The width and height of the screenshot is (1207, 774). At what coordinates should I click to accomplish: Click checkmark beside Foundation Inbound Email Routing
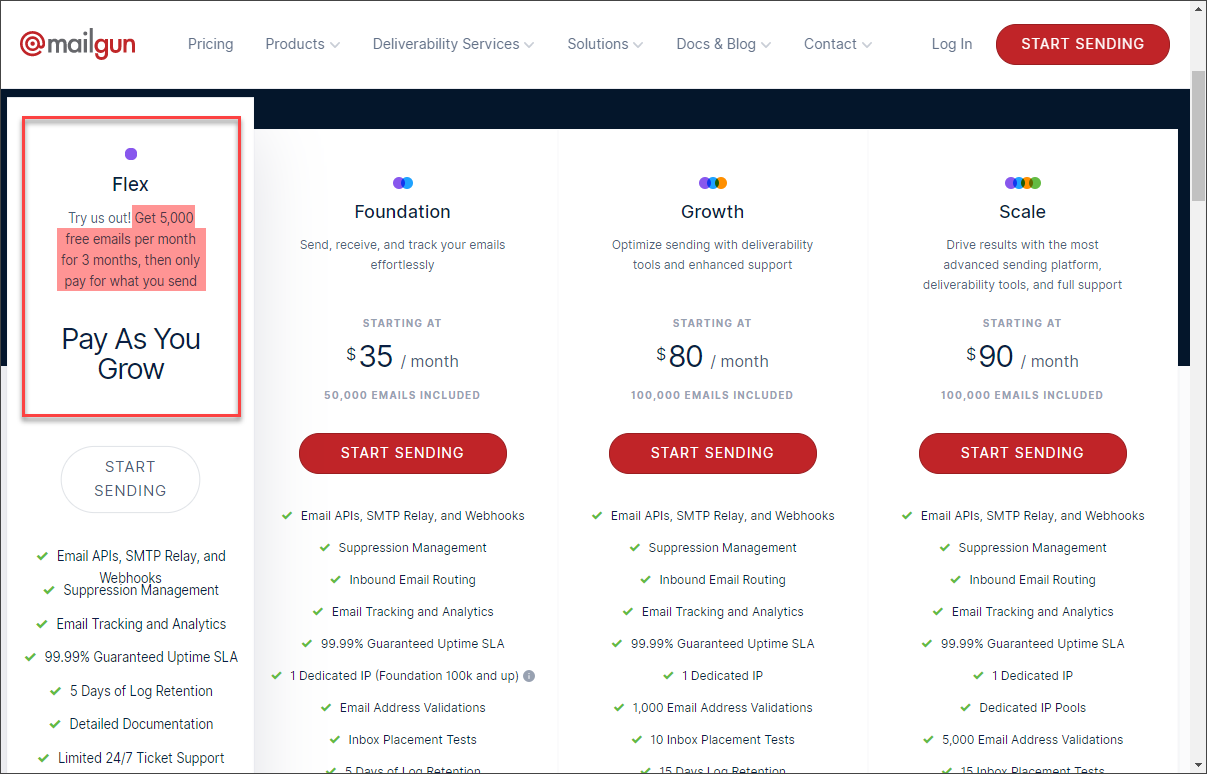(336, 580)
